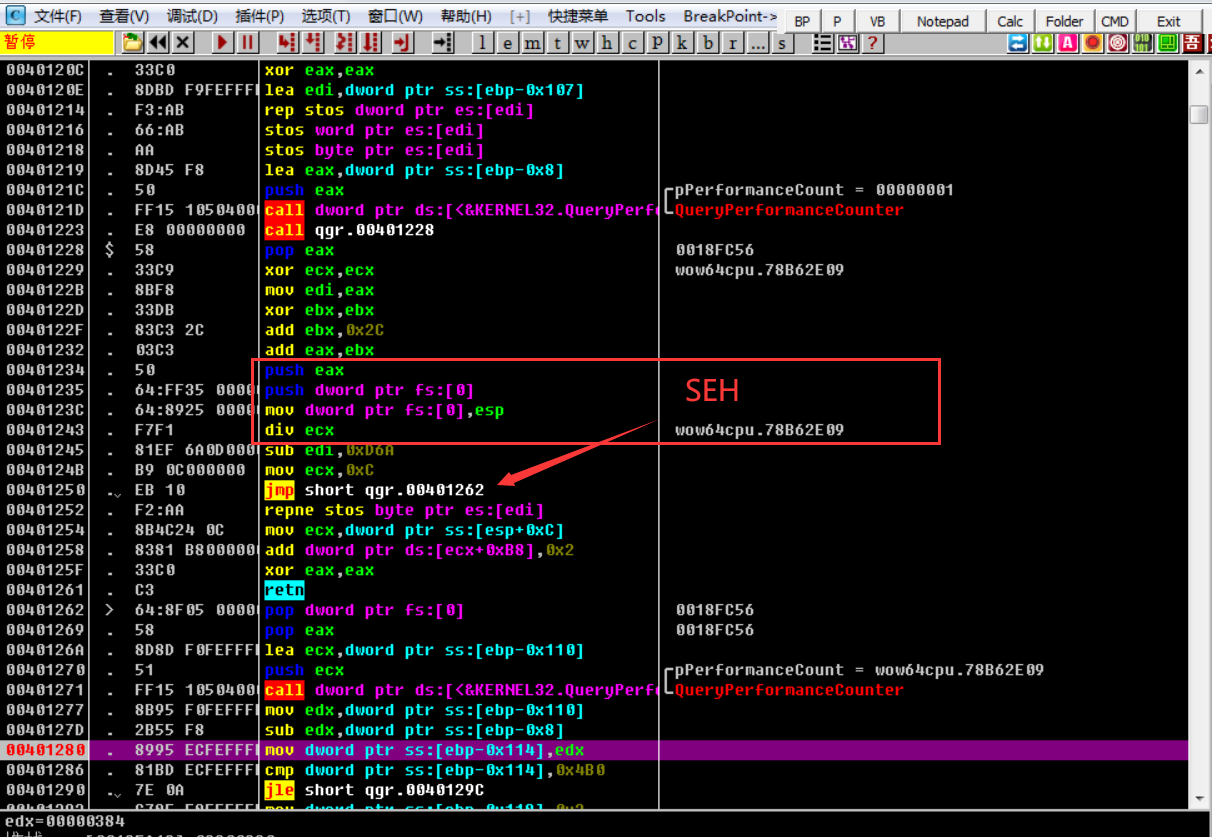Click the Step Over toolbar icon
The width and height of the screenshot is (1212, 837).
coord(313,42)
